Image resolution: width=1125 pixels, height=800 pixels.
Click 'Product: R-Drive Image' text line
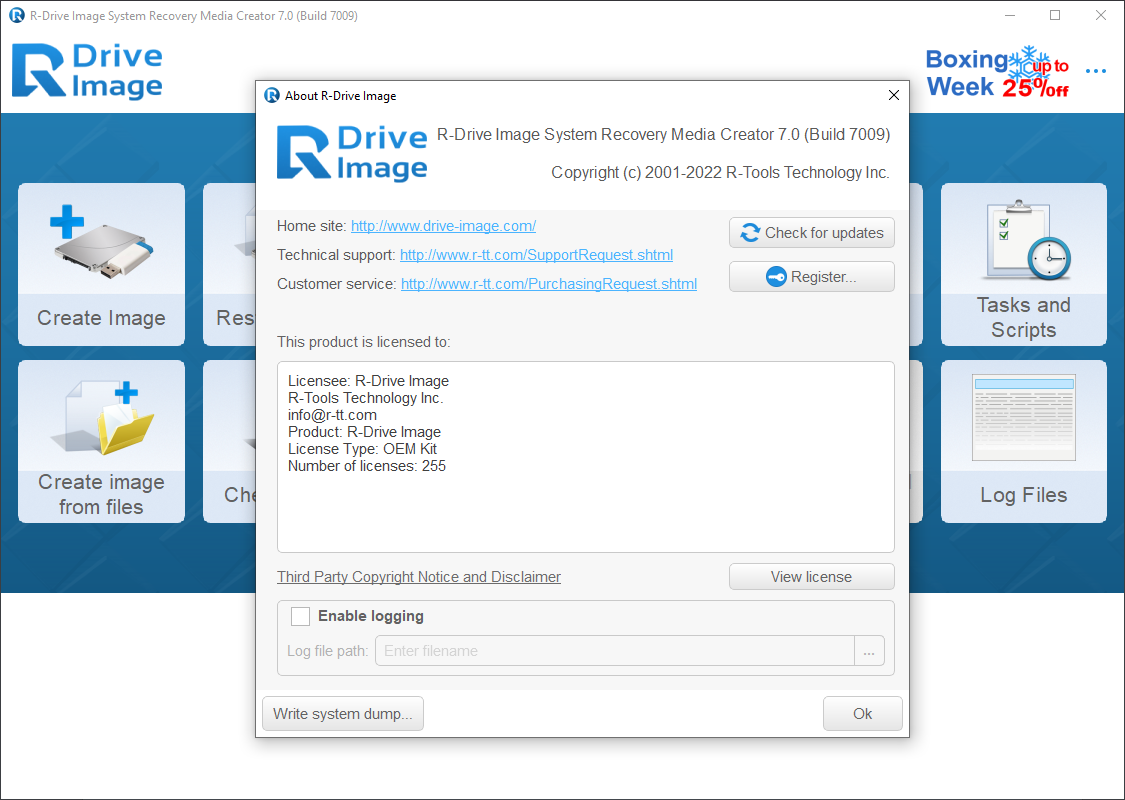click(x=364, y=432)
